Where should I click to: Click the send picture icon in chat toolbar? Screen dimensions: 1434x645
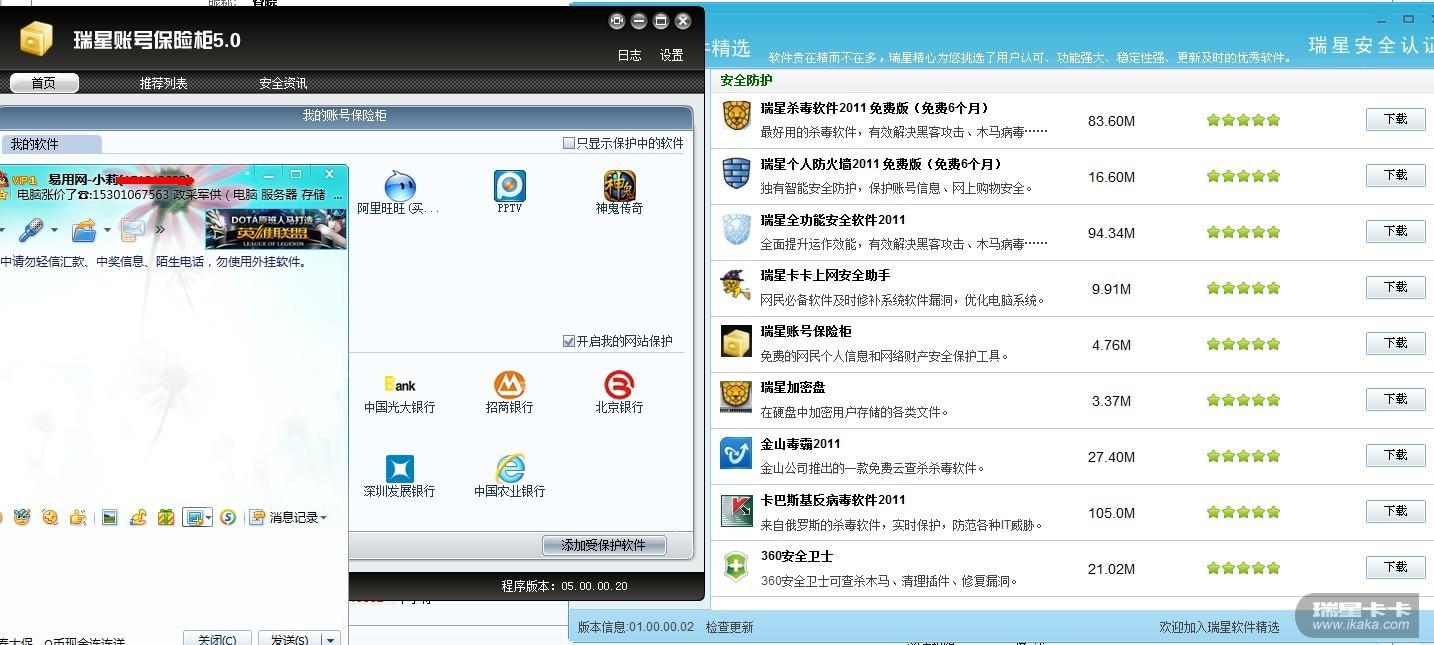(x=110, y=517)
